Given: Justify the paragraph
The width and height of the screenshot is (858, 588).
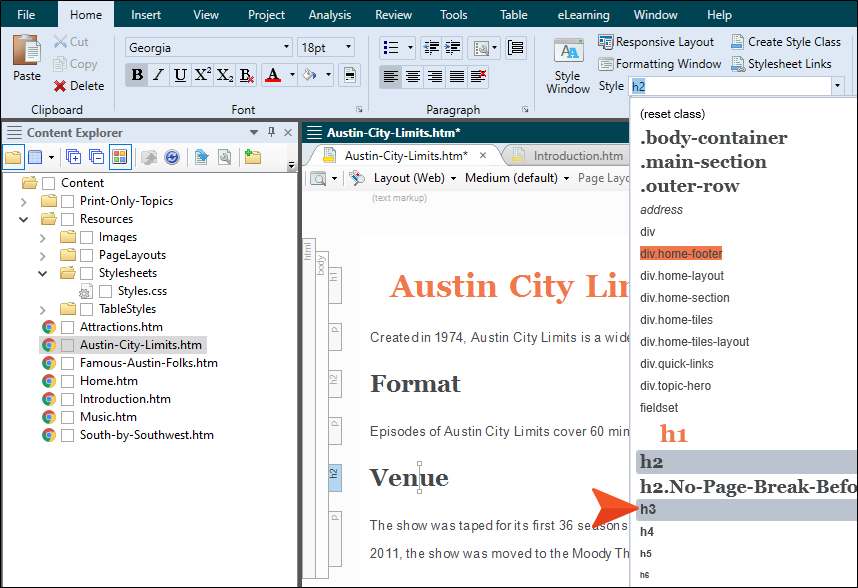Looking at the screenshot, I should (x=456, y=76).
